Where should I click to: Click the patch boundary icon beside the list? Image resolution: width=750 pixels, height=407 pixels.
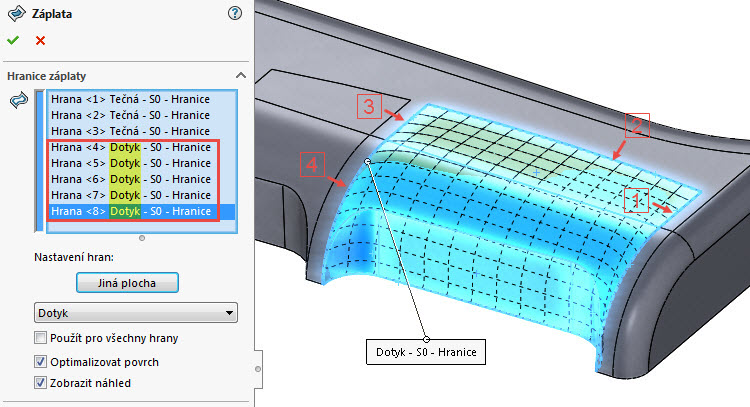pos(19,100)
